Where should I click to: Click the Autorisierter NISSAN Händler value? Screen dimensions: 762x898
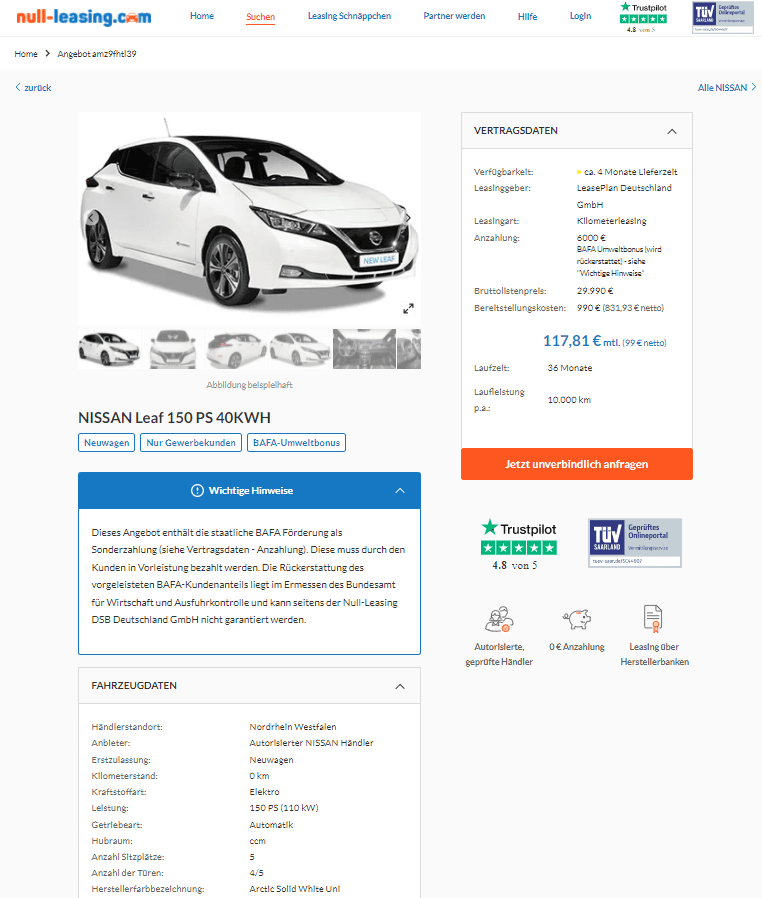311,743
